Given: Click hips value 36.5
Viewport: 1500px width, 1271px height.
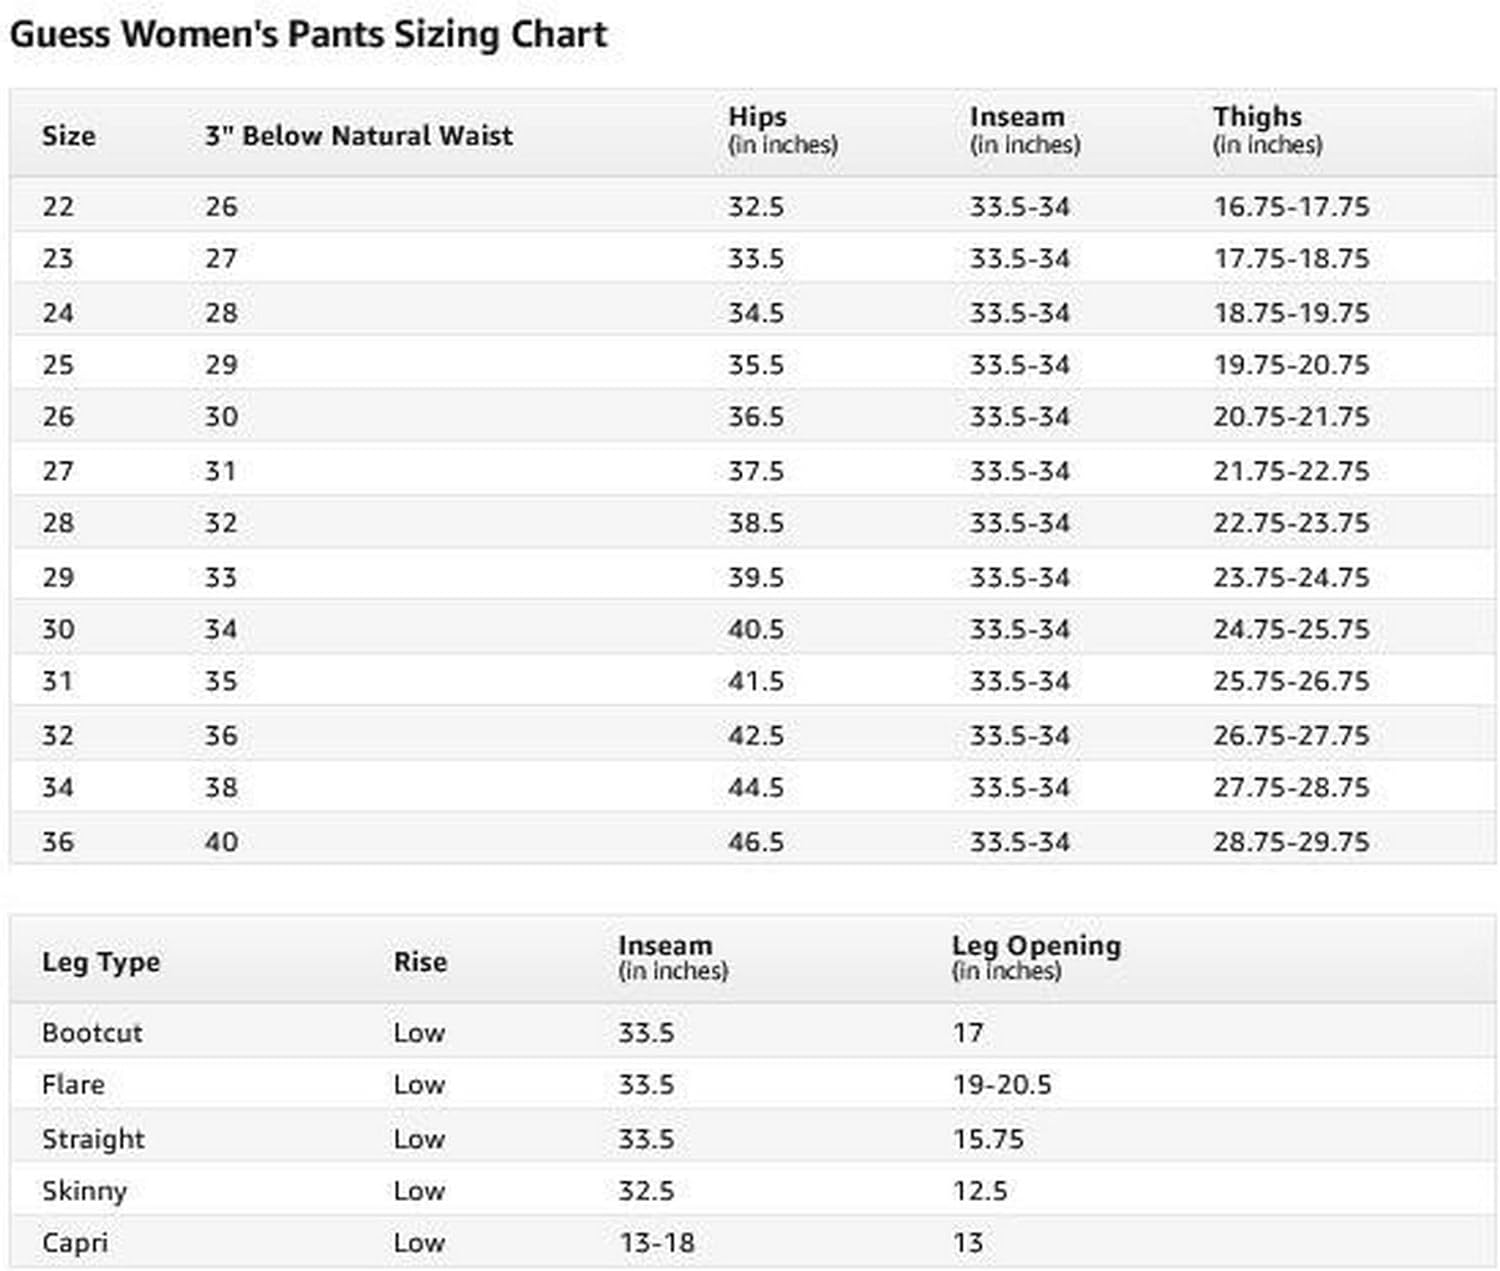Looking at the screenshot, I should click(x=755, y=417).
